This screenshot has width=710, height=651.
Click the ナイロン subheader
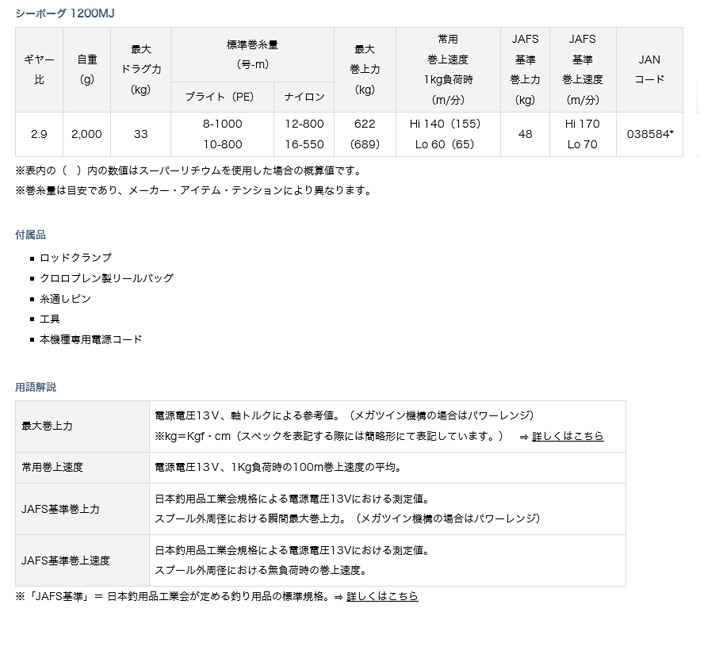click(304, 97)
